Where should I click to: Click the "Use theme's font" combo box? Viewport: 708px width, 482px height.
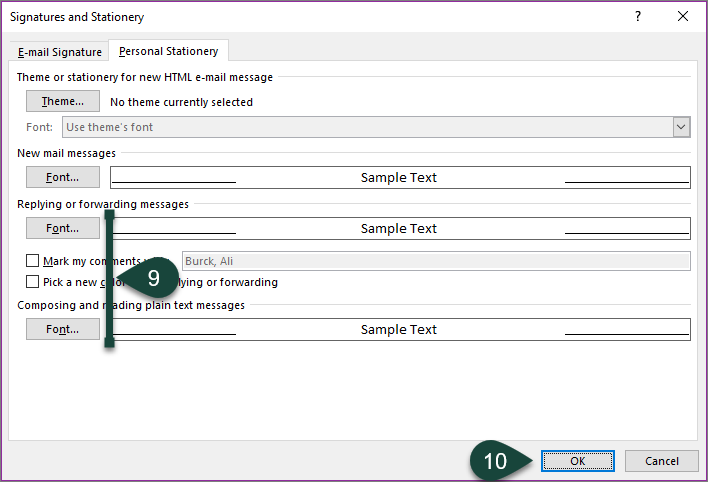click(366, 127)
